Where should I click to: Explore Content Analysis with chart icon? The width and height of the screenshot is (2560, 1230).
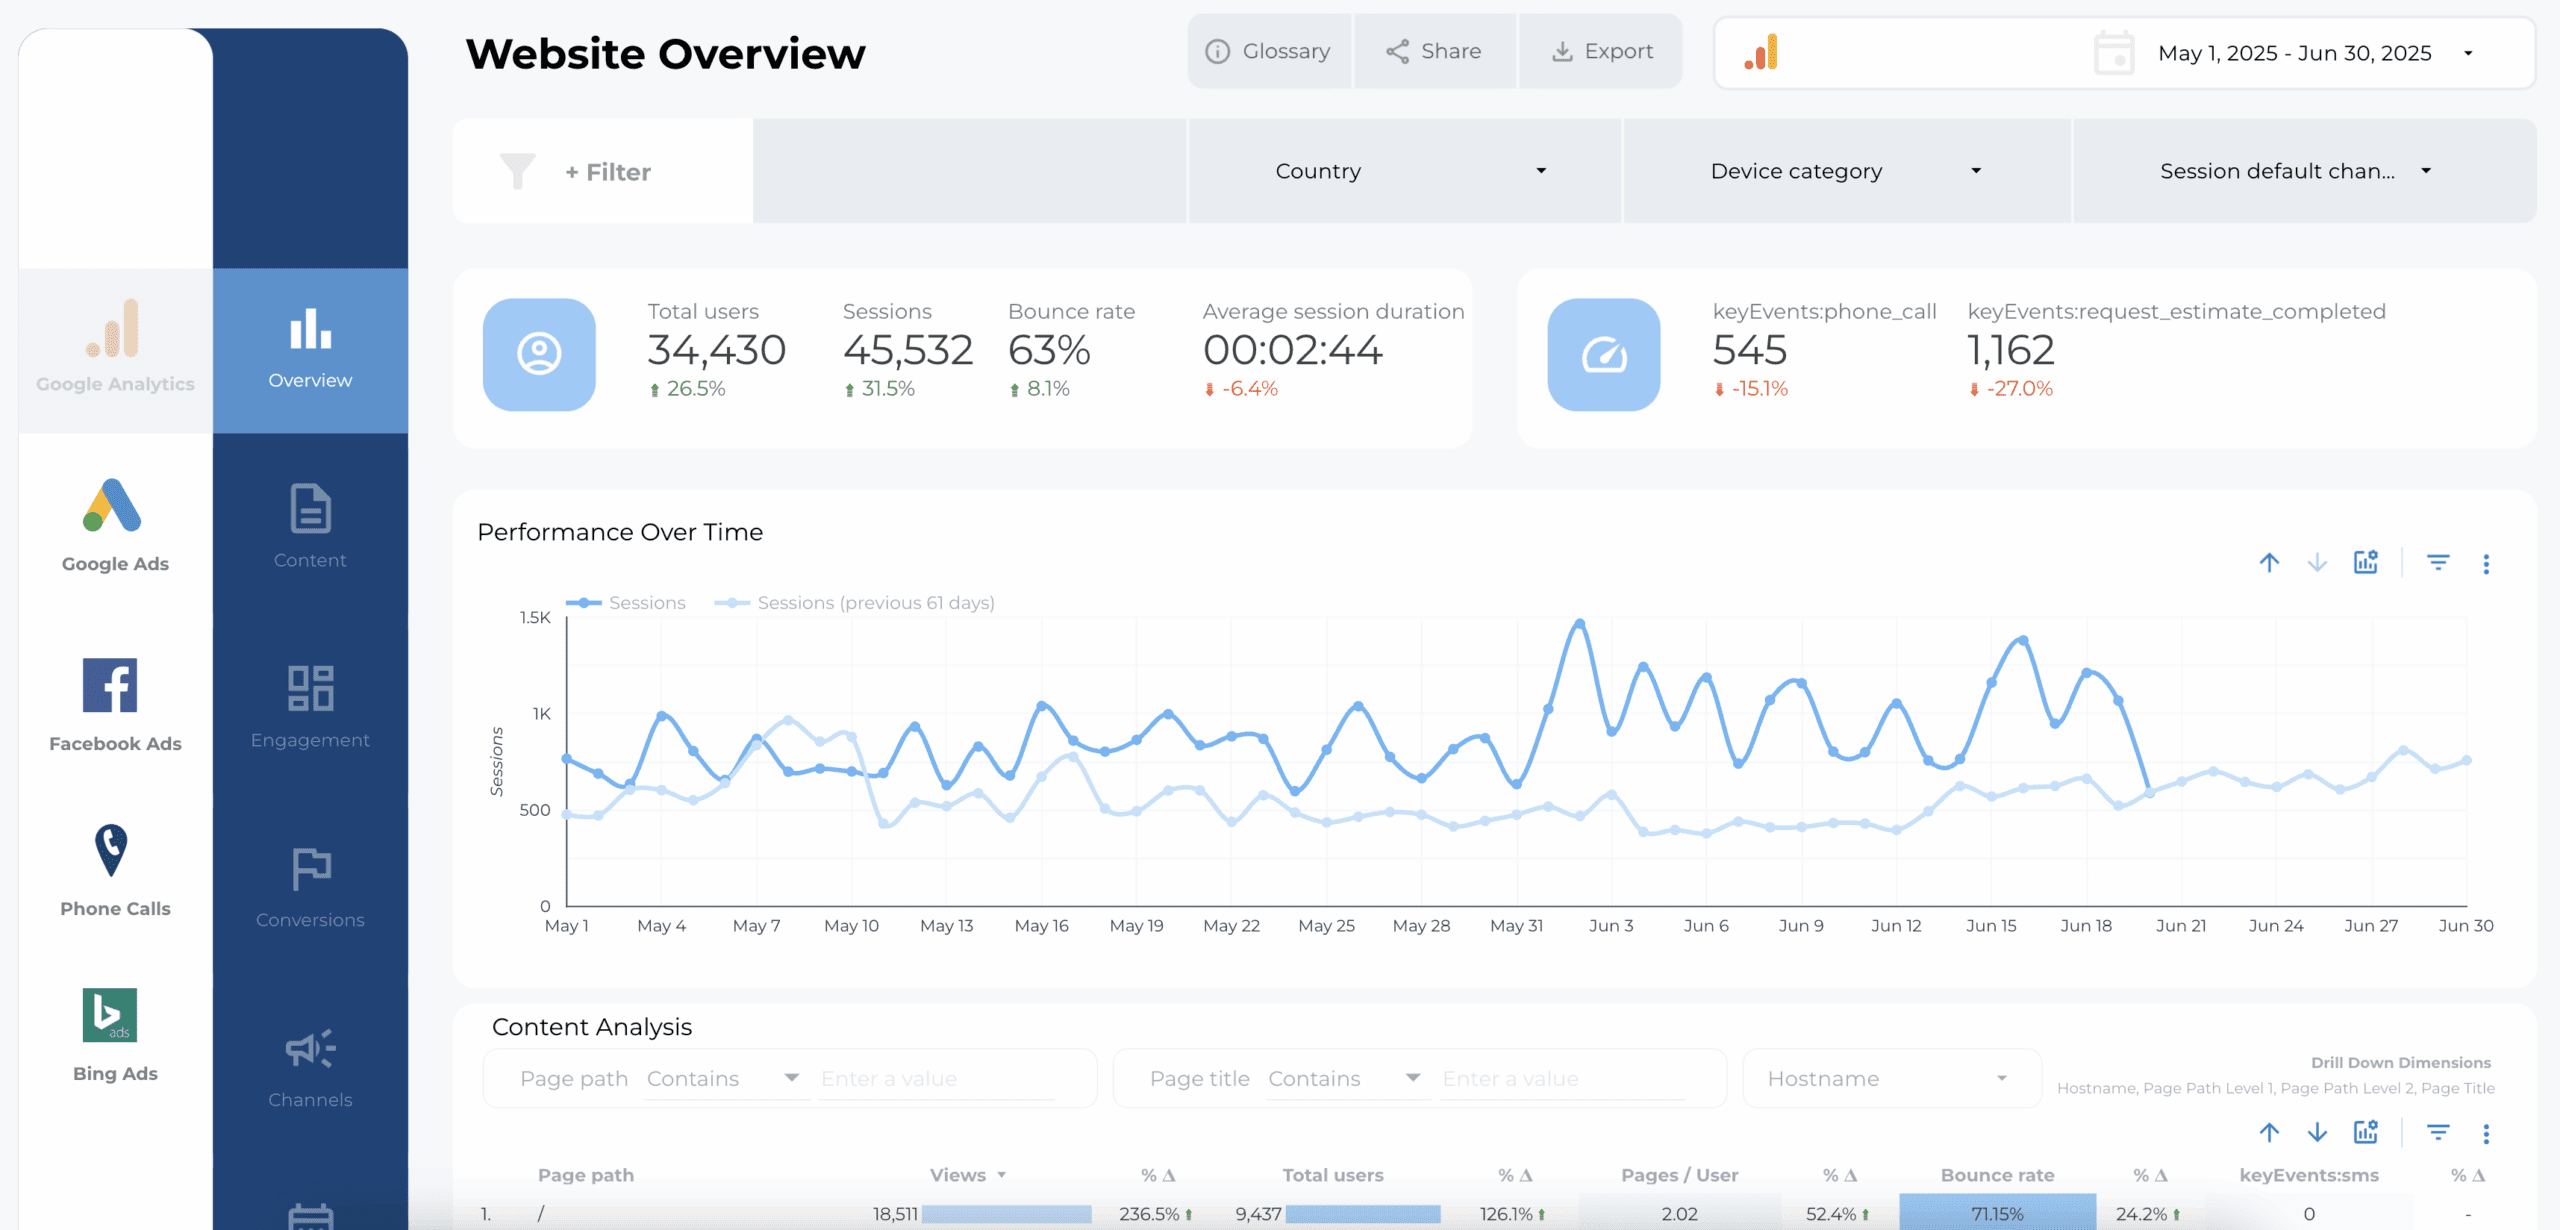click(x=2366, y=1132)
